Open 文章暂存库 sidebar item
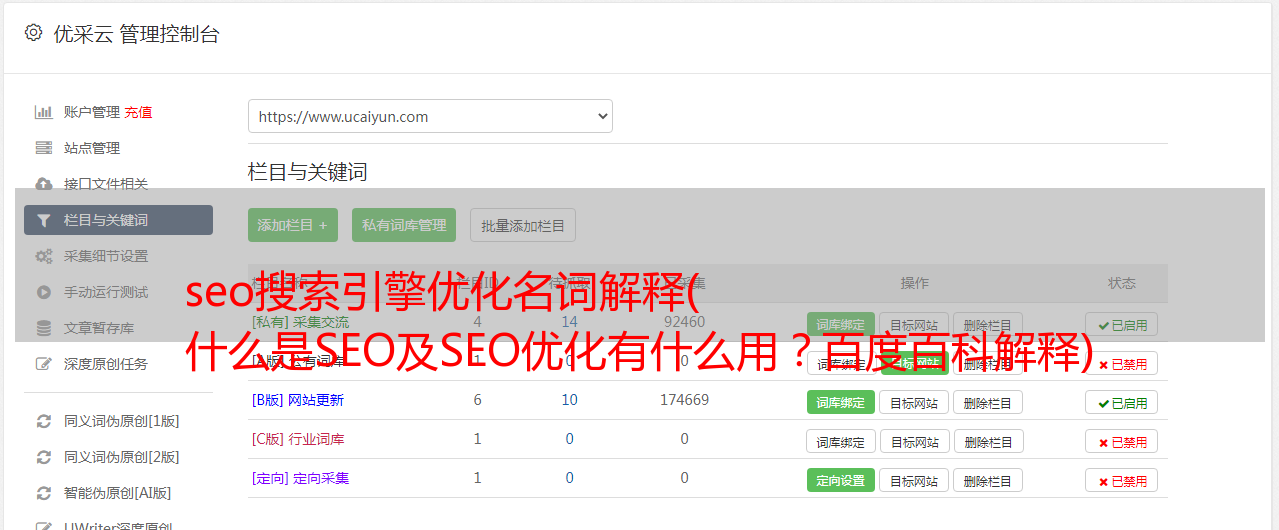1279x530 pixels. (x=99, y=328)
